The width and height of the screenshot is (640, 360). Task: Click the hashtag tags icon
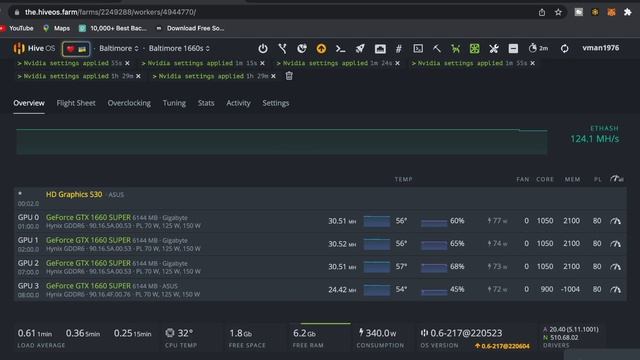(x=399, y=49)
